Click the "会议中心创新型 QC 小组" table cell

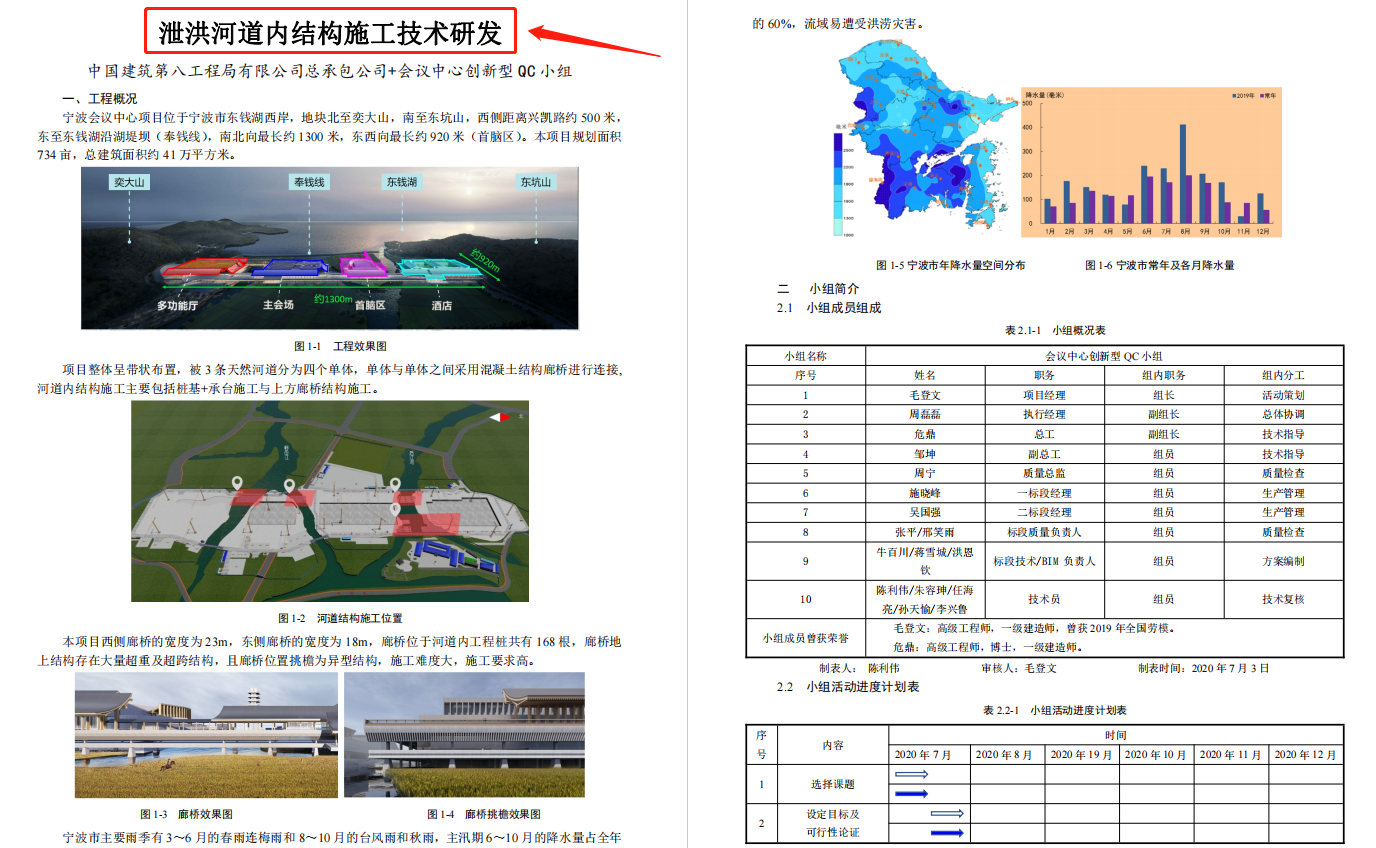pyautogui.click(x=1104, y=356)
